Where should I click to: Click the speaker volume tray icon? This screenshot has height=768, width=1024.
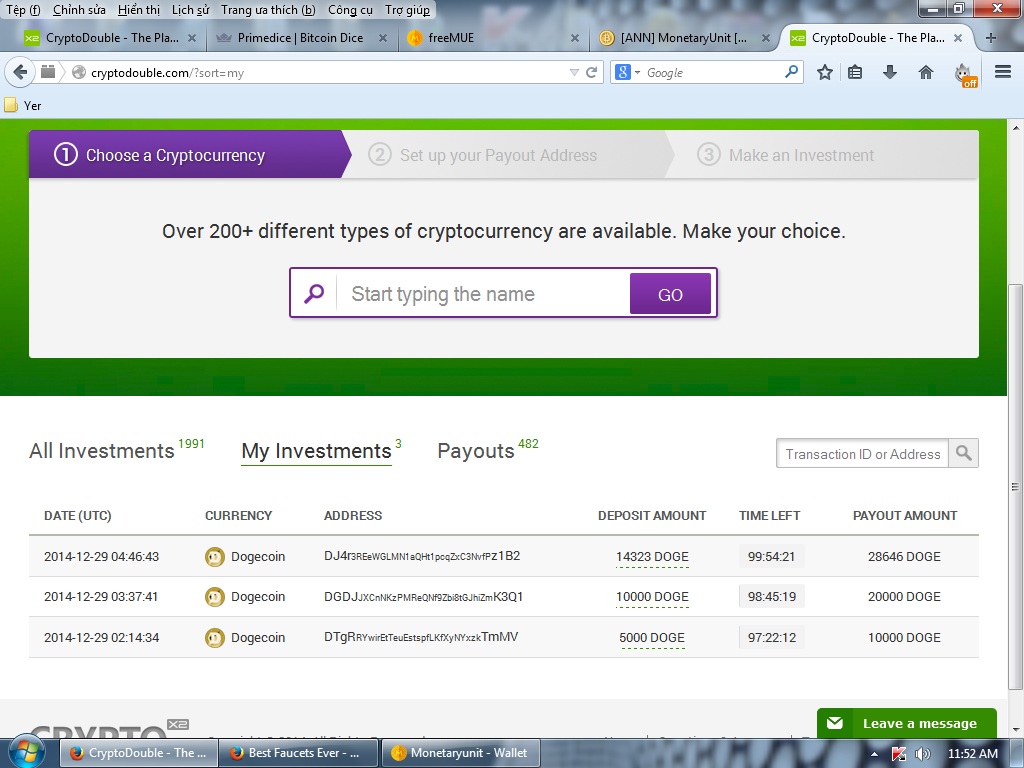click(922, 754)
